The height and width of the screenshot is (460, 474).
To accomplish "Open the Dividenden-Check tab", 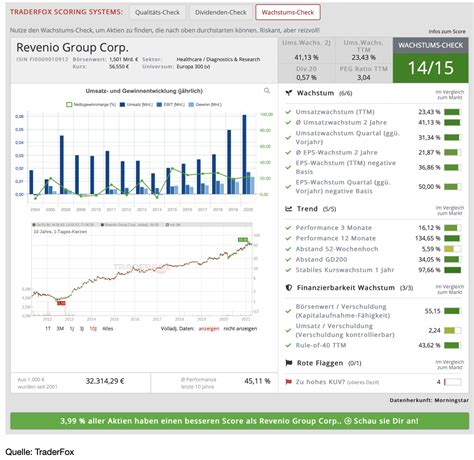I will 220,12.
